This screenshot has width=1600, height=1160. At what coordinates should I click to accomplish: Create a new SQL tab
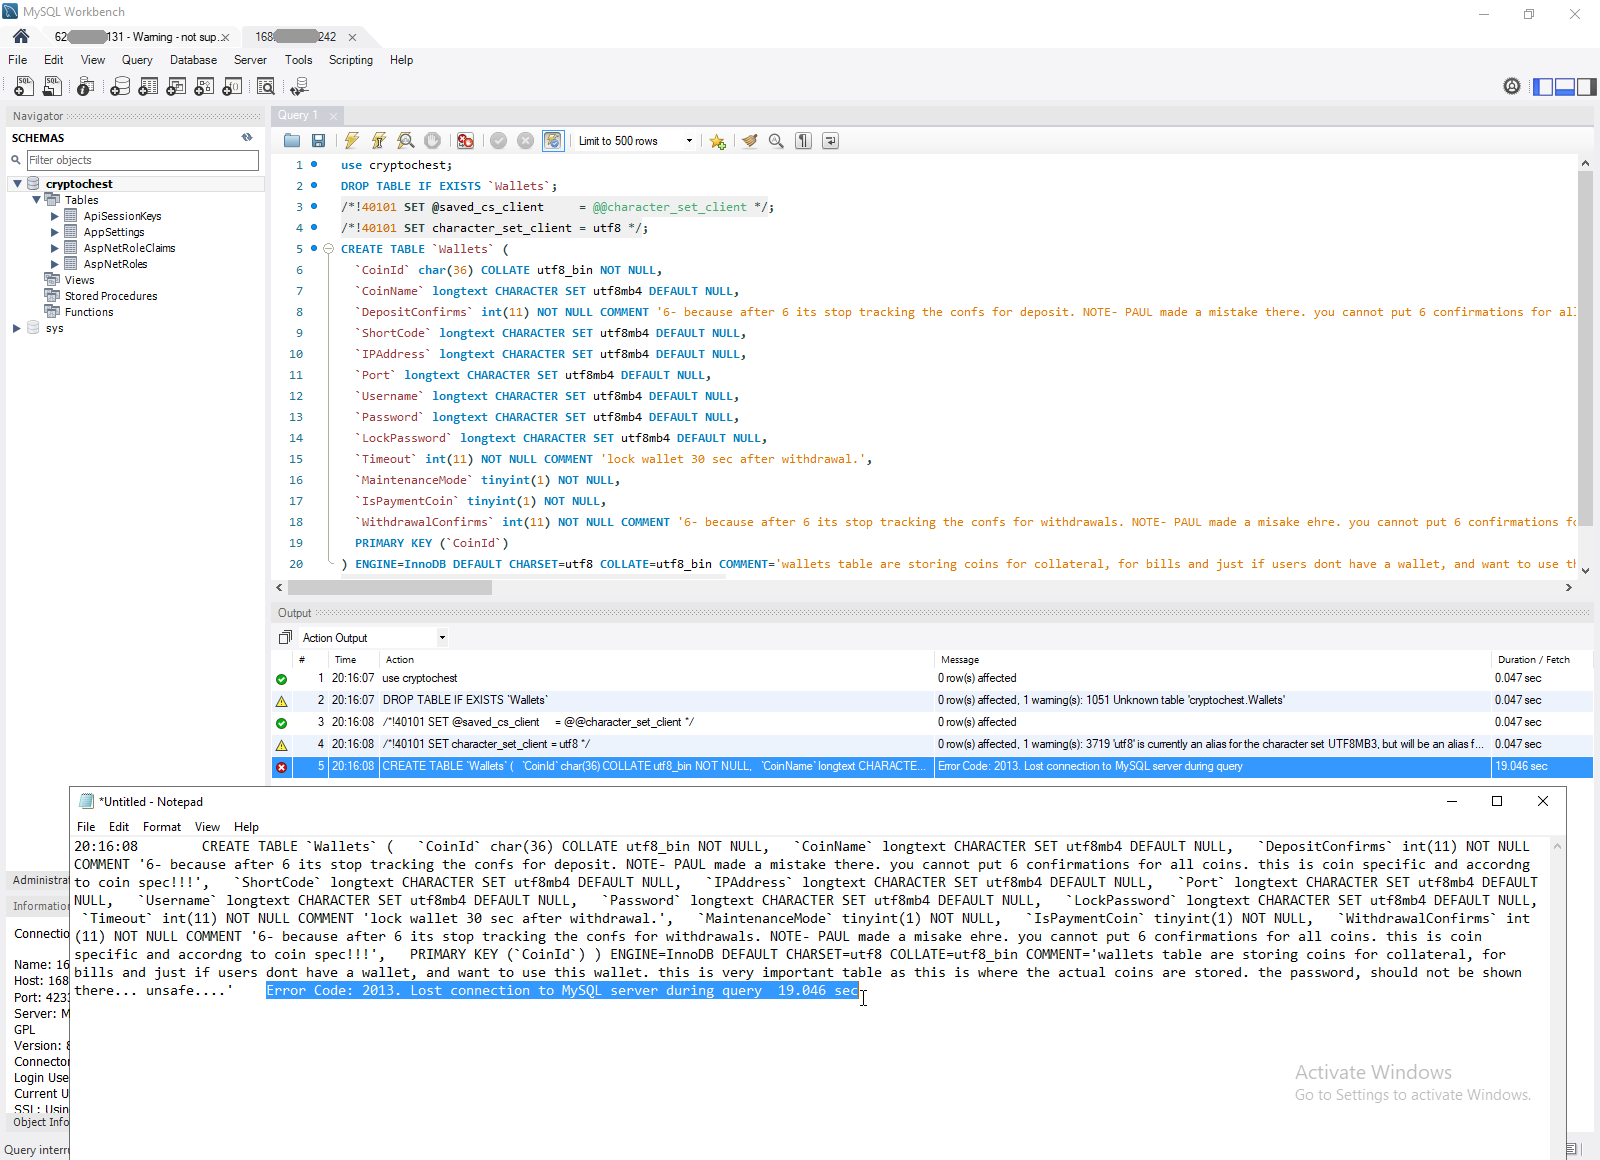[x=24, y=87]
